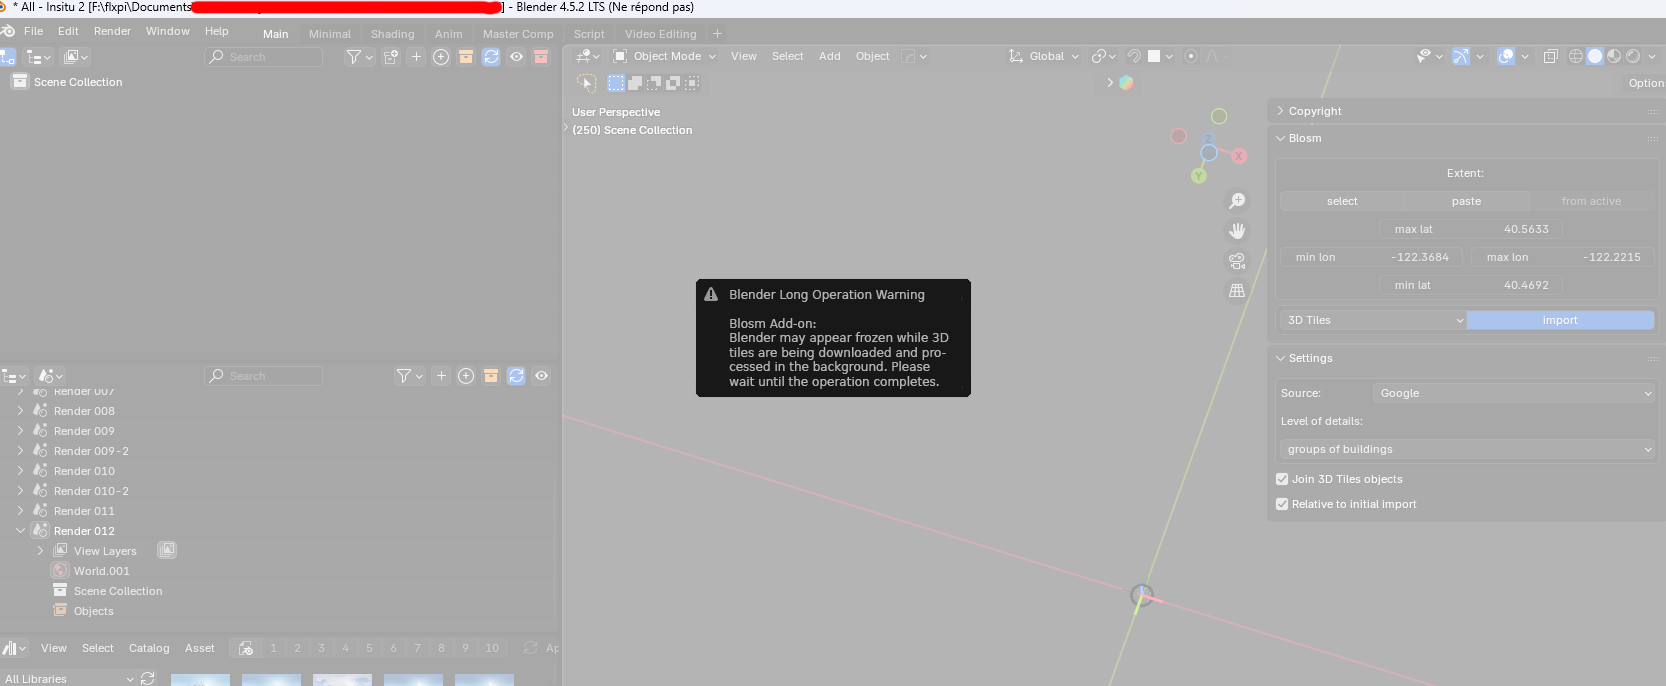The image size is (1666, 686).
Task: Uncheck Join 3D Tiles objects
Action: pyautogui.click(x=1282, y=479)
